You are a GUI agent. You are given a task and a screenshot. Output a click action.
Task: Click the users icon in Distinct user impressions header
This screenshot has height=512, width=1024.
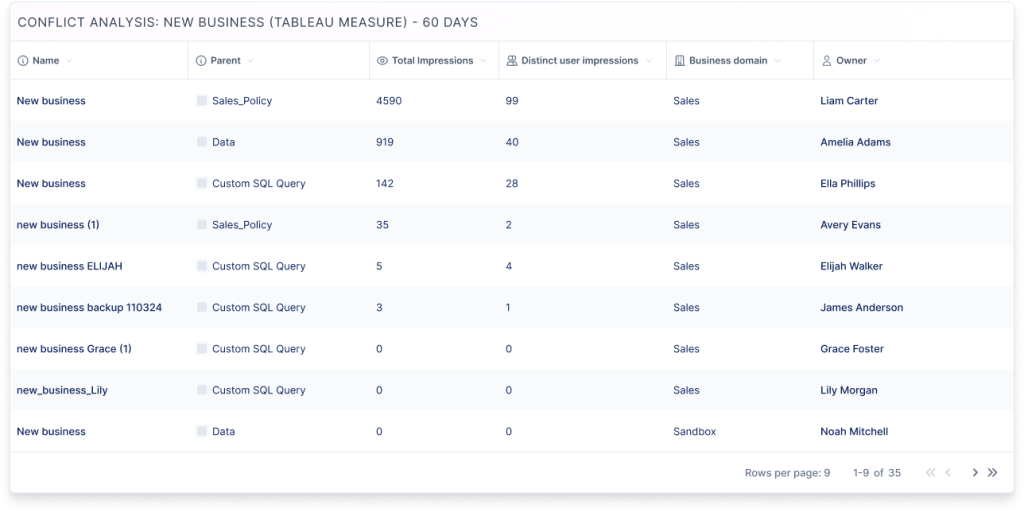point(512,61)
